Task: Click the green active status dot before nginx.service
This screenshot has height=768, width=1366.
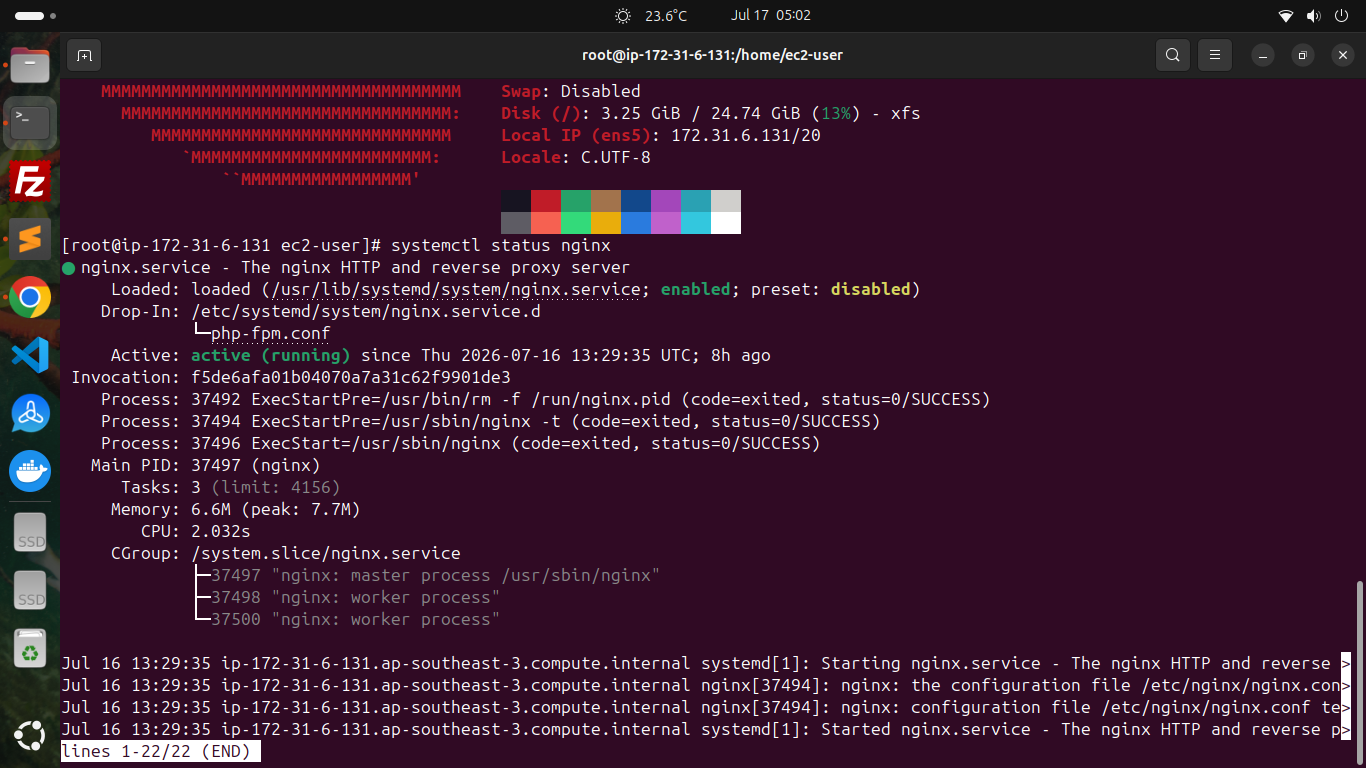Action: (x=68, y=268)
